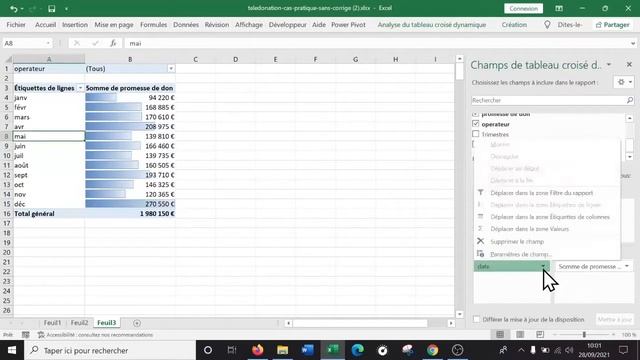Open Google Chrome from the taskbar
Viewport: 640px width, 360px height.
(x=433, y=350)
